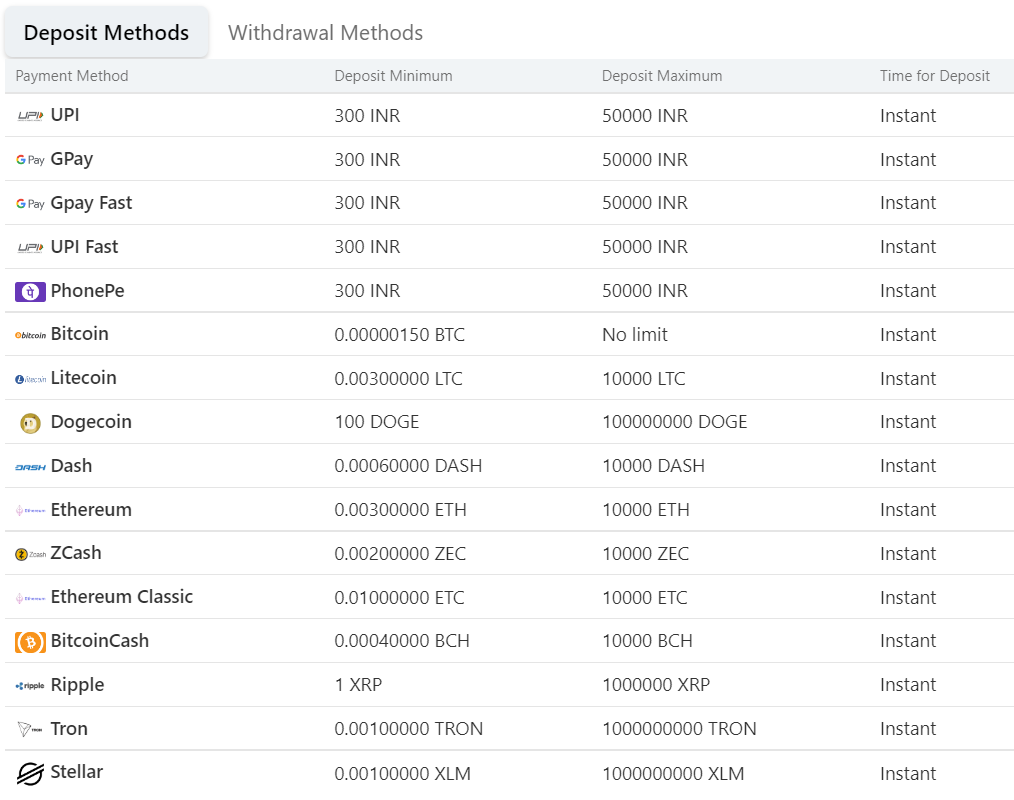The image size is (1014, 800).
Task: Select the PhonePe method name
Action: 87,291
